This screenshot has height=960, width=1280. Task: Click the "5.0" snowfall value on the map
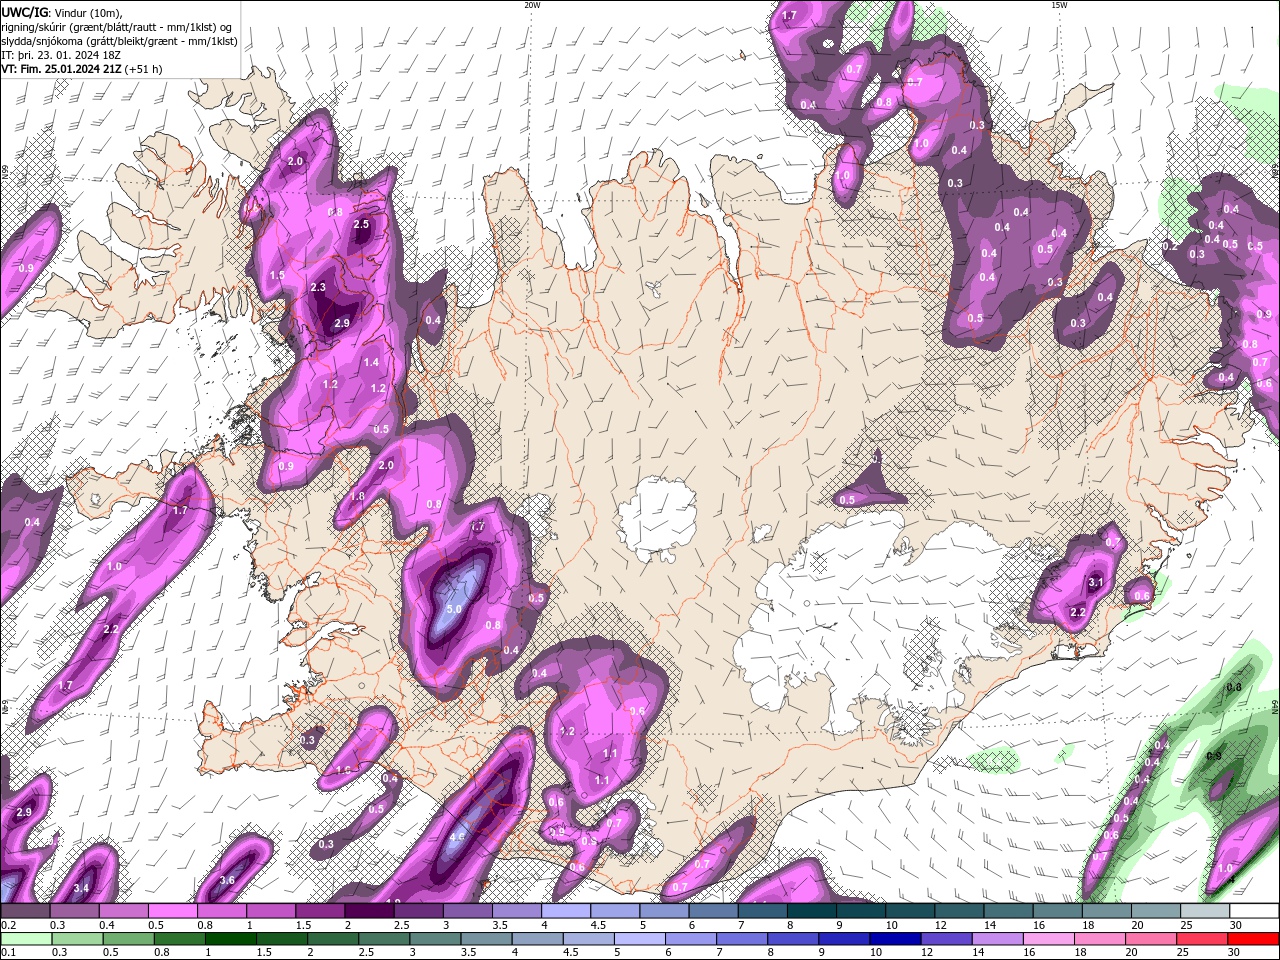click(x=453, y=609)
